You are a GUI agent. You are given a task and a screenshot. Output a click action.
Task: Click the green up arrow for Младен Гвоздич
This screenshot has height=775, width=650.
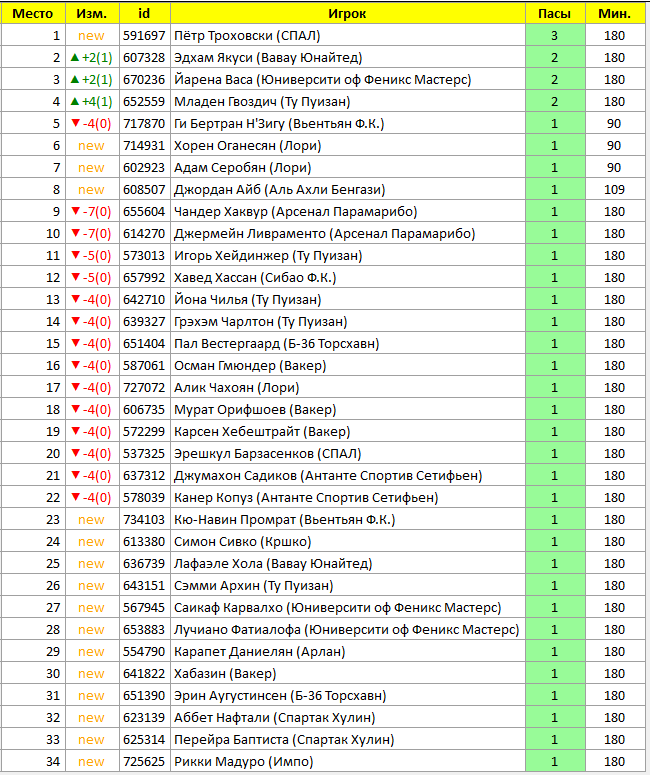pos(75,101)
